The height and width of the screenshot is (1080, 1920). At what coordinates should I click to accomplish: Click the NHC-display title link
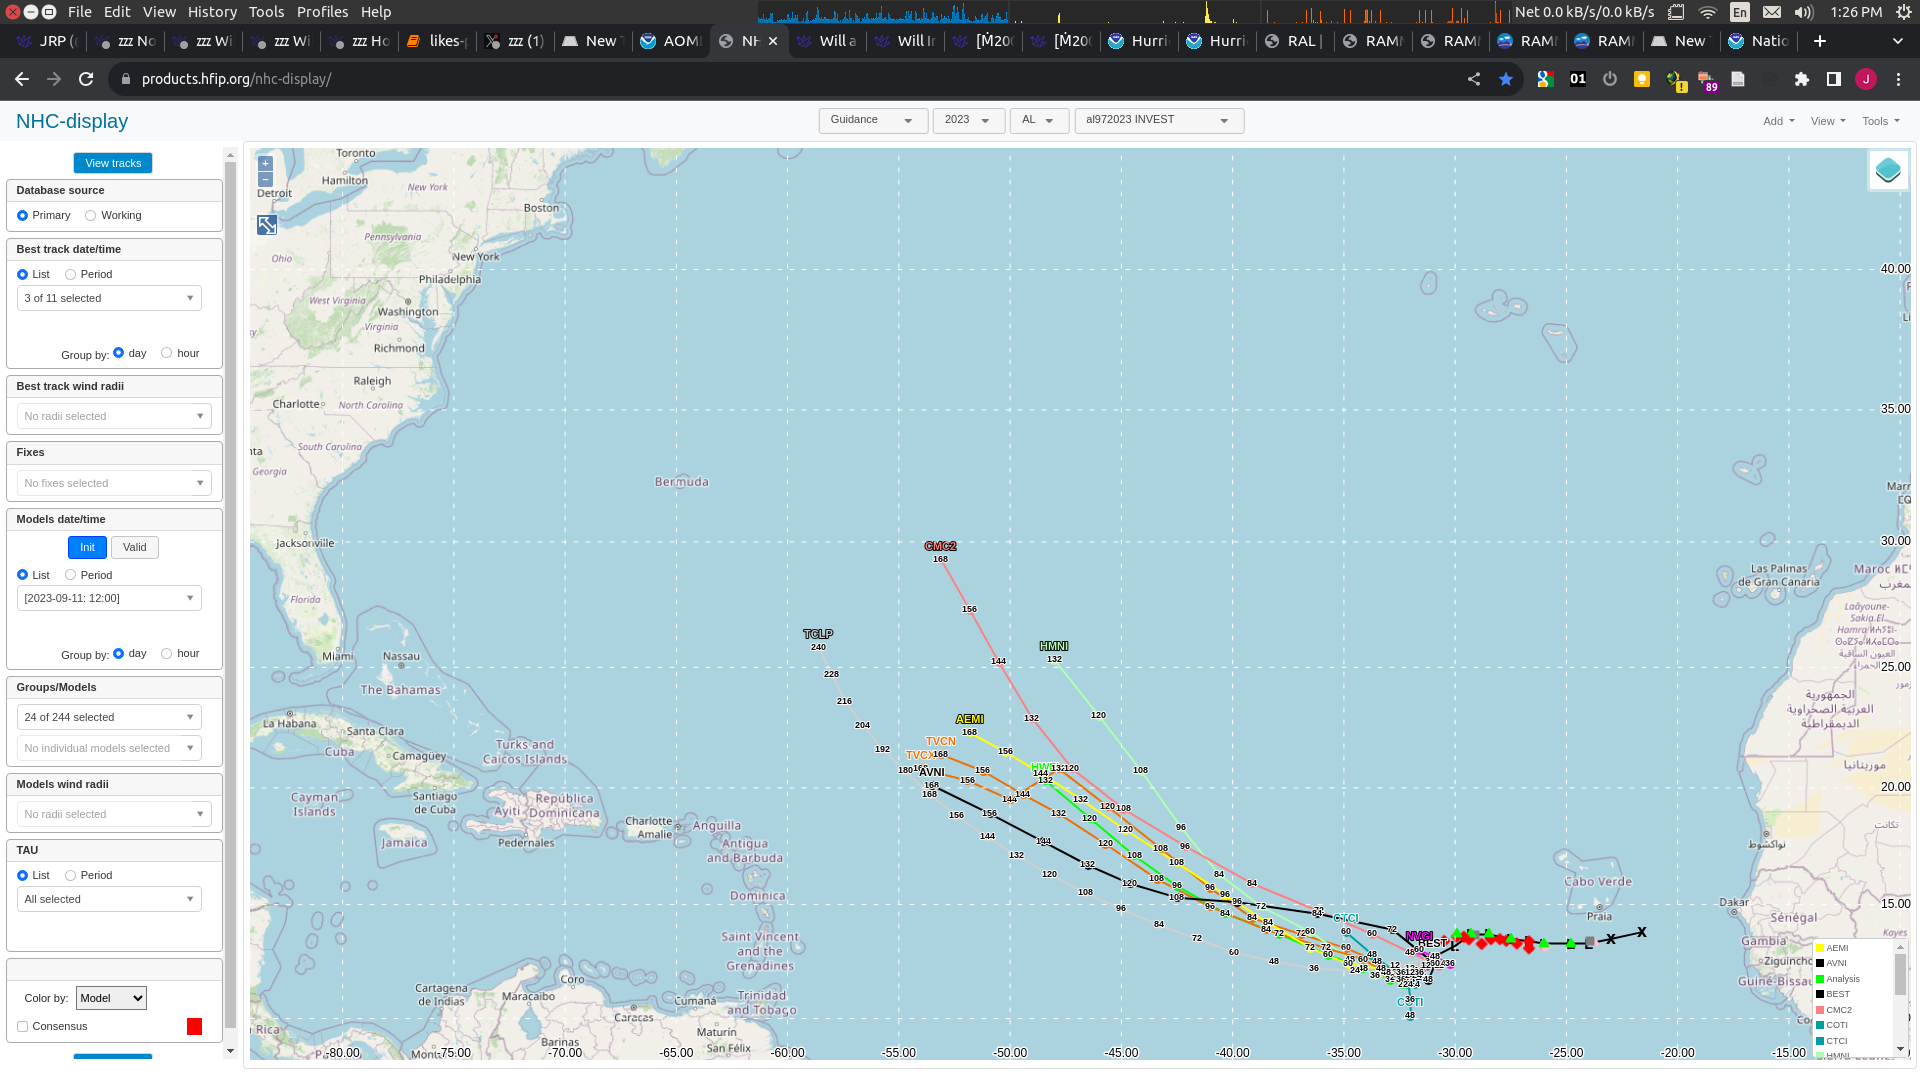[x=72, y=121]
